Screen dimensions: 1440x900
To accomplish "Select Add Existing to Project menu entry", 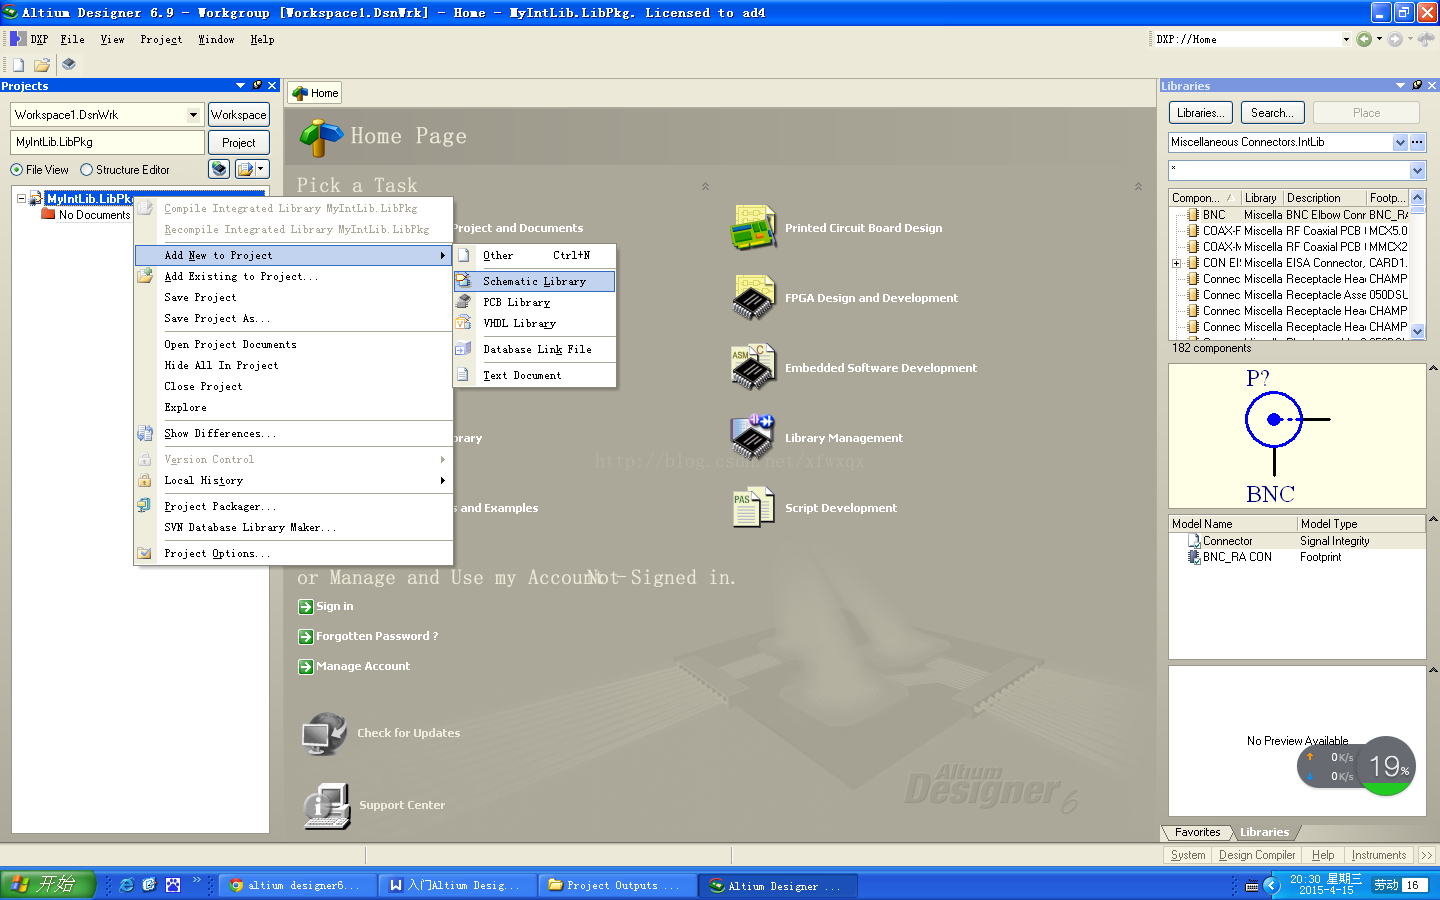I will point(240,277).
